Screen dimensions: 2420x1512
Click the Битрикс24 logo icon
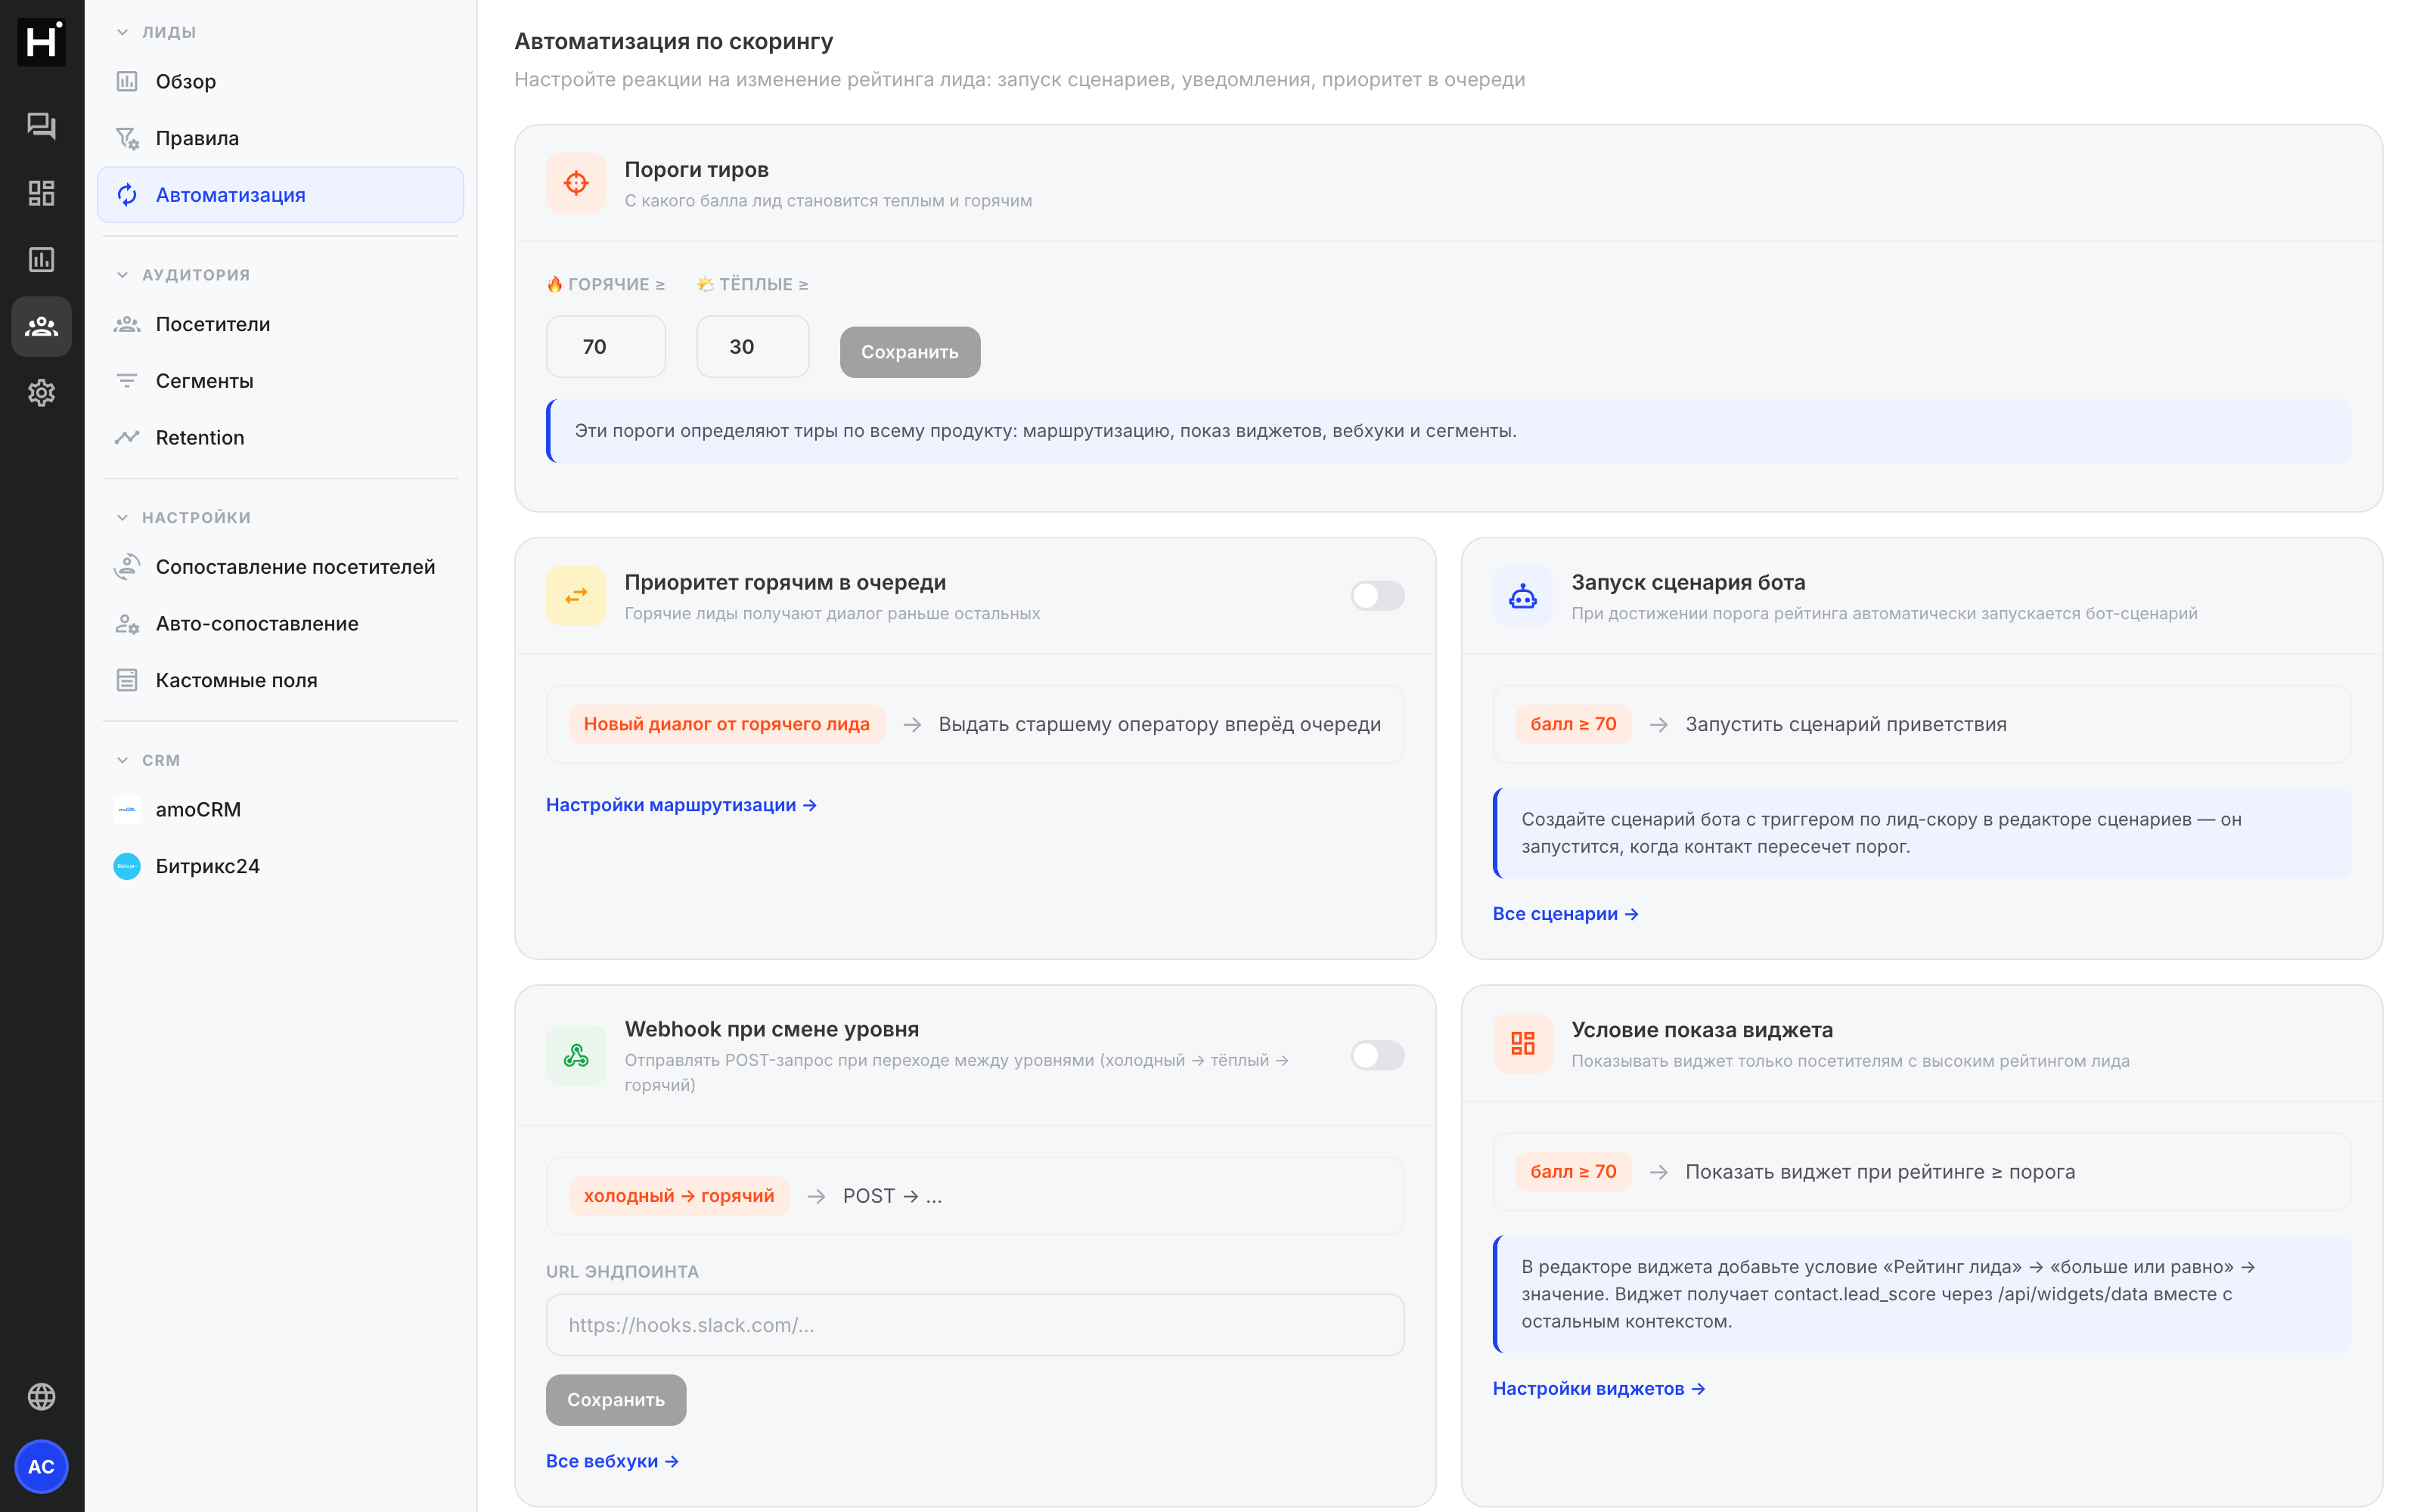tap(127, 866)
